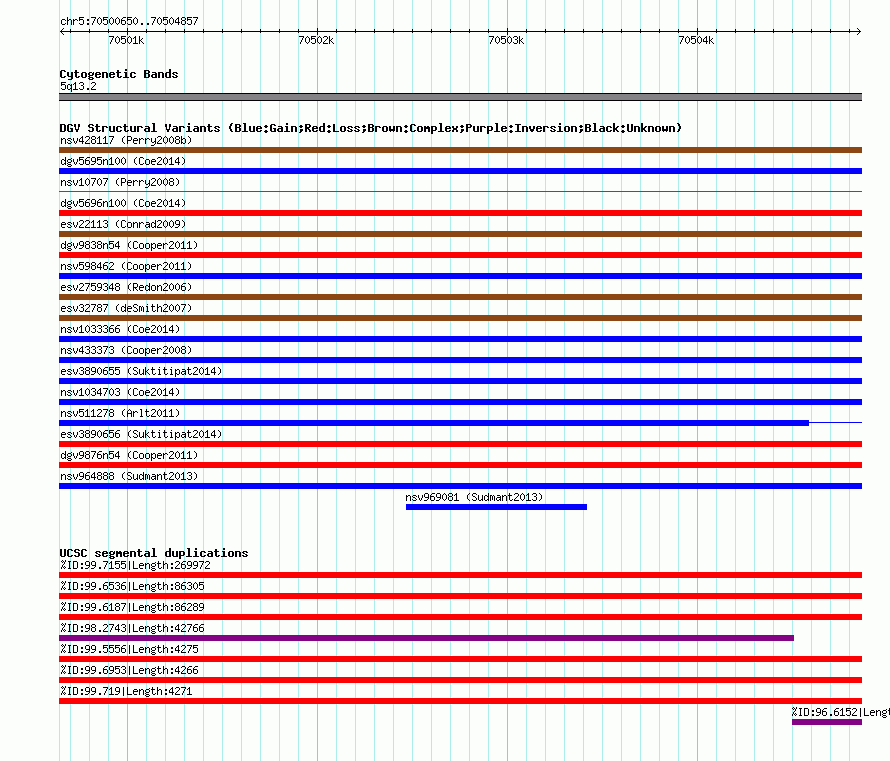Click the nsv428117 (Perry2008b) label

pyautogui.click(x=126, y=140)
